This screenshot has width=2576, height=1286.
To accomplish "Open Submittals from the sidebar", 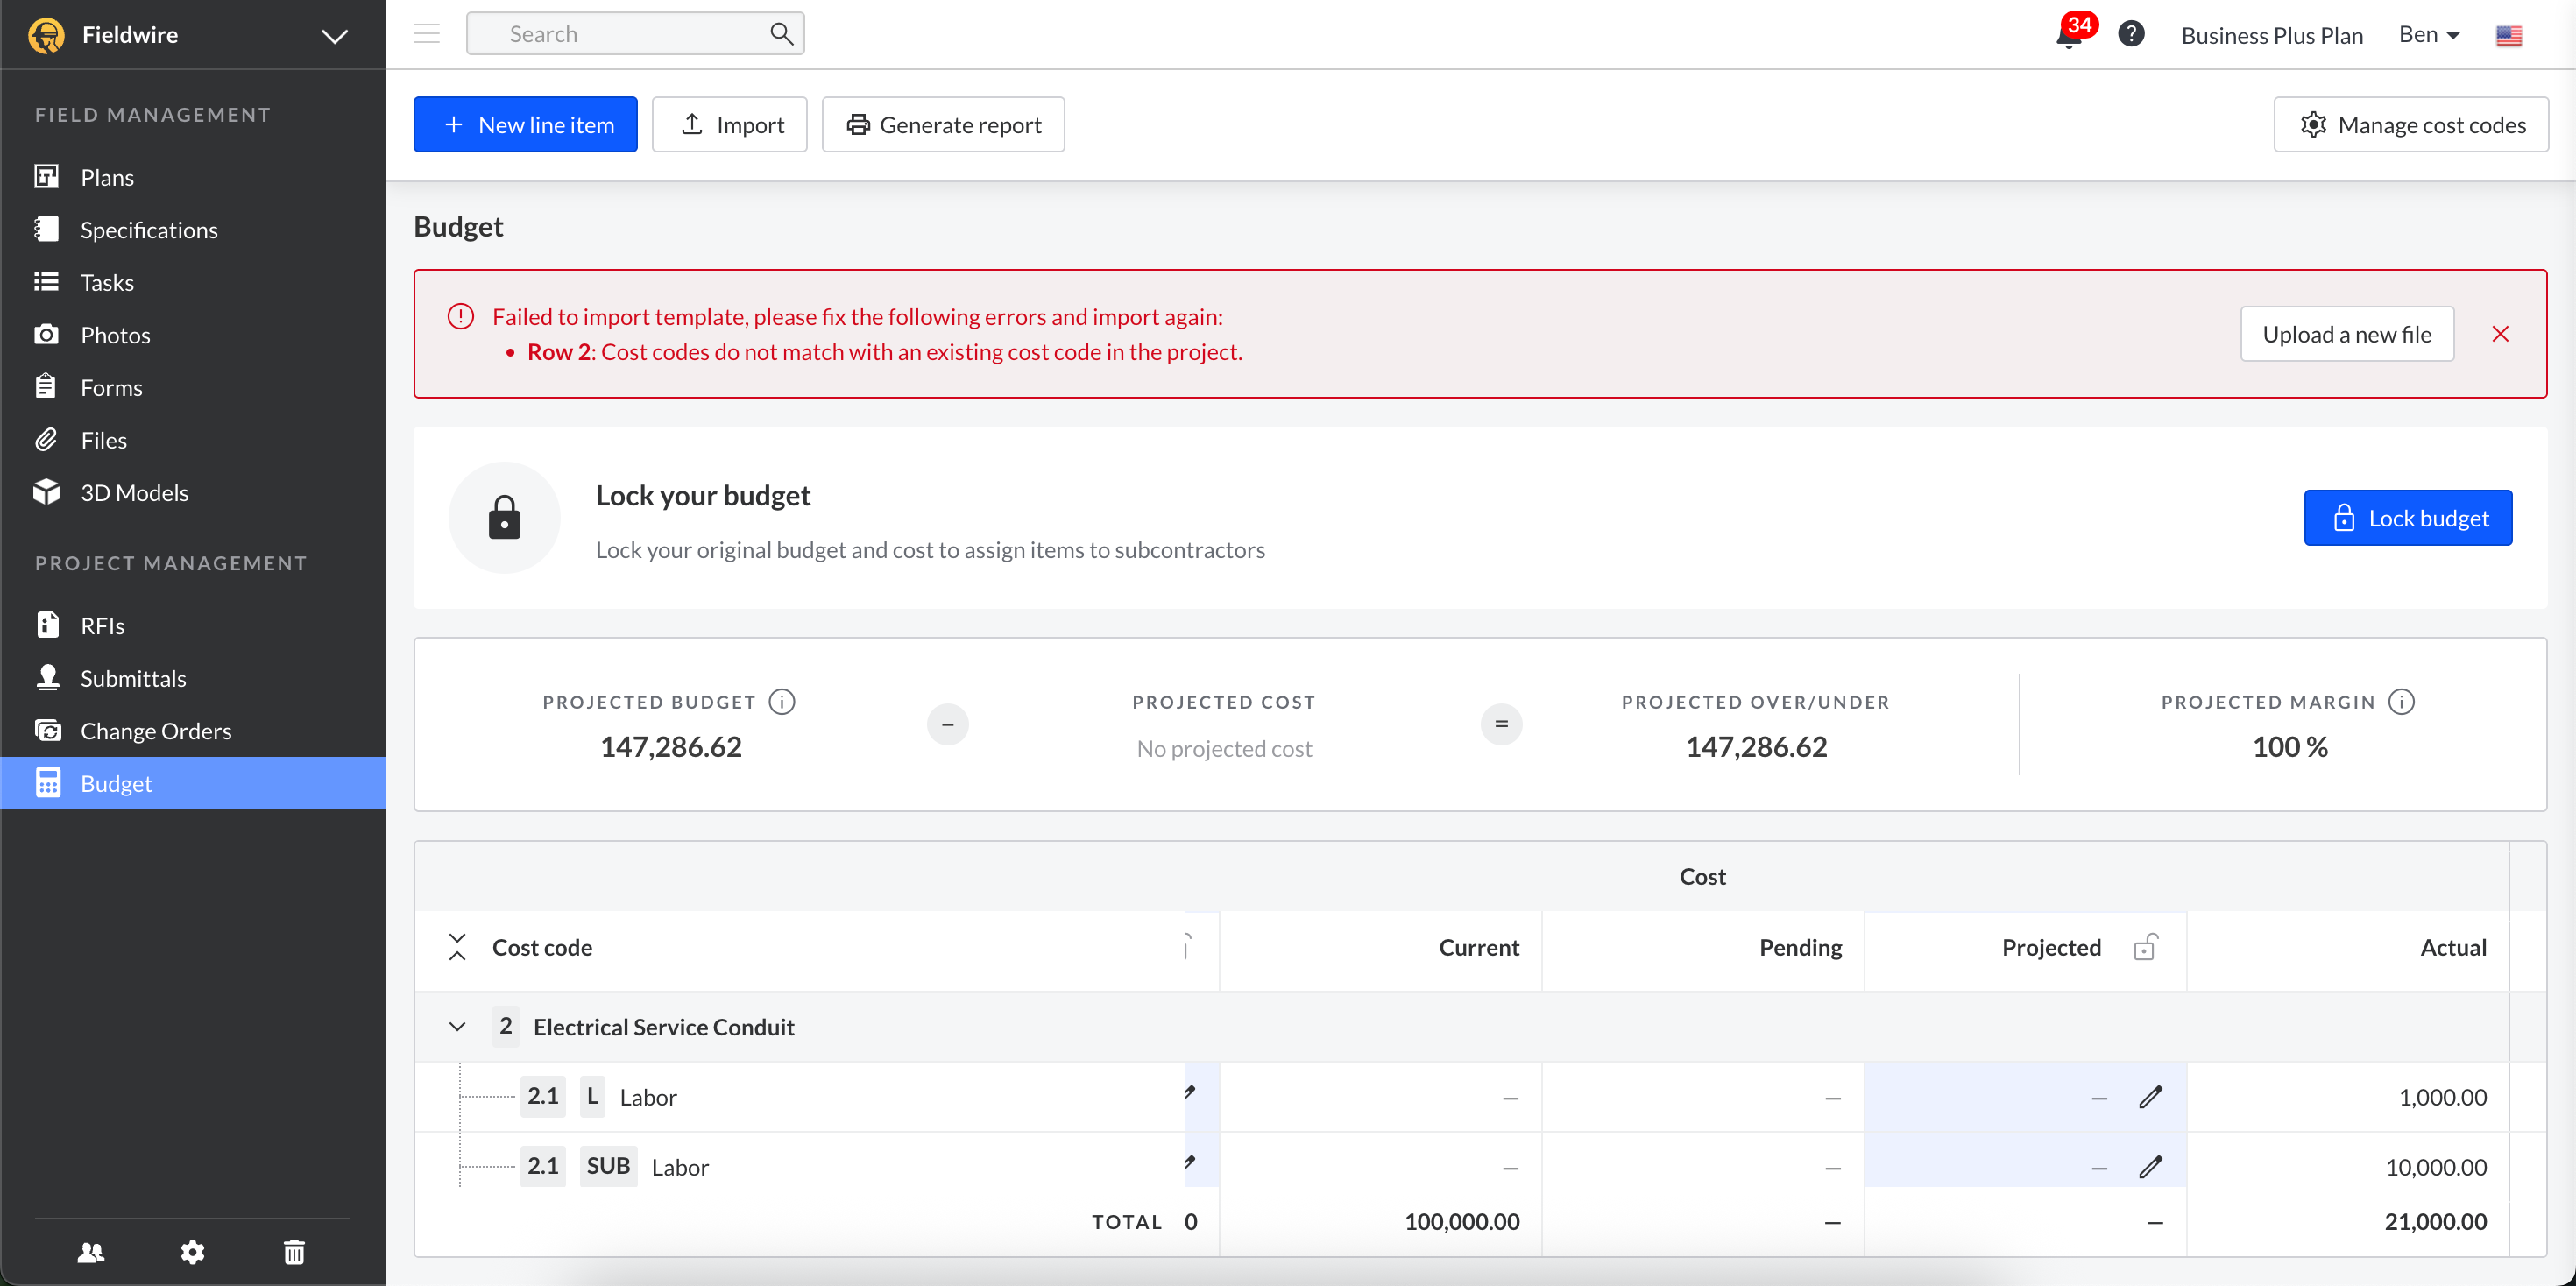I will [133, 678].
